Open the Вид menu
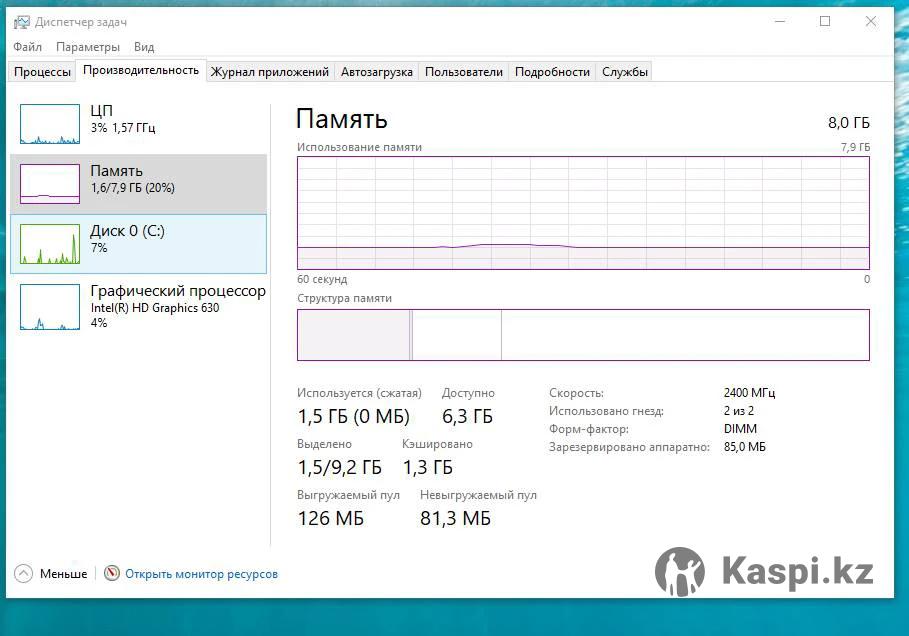Image resolution: width=909 pixels, height=636 pixels. pos(144,47)
